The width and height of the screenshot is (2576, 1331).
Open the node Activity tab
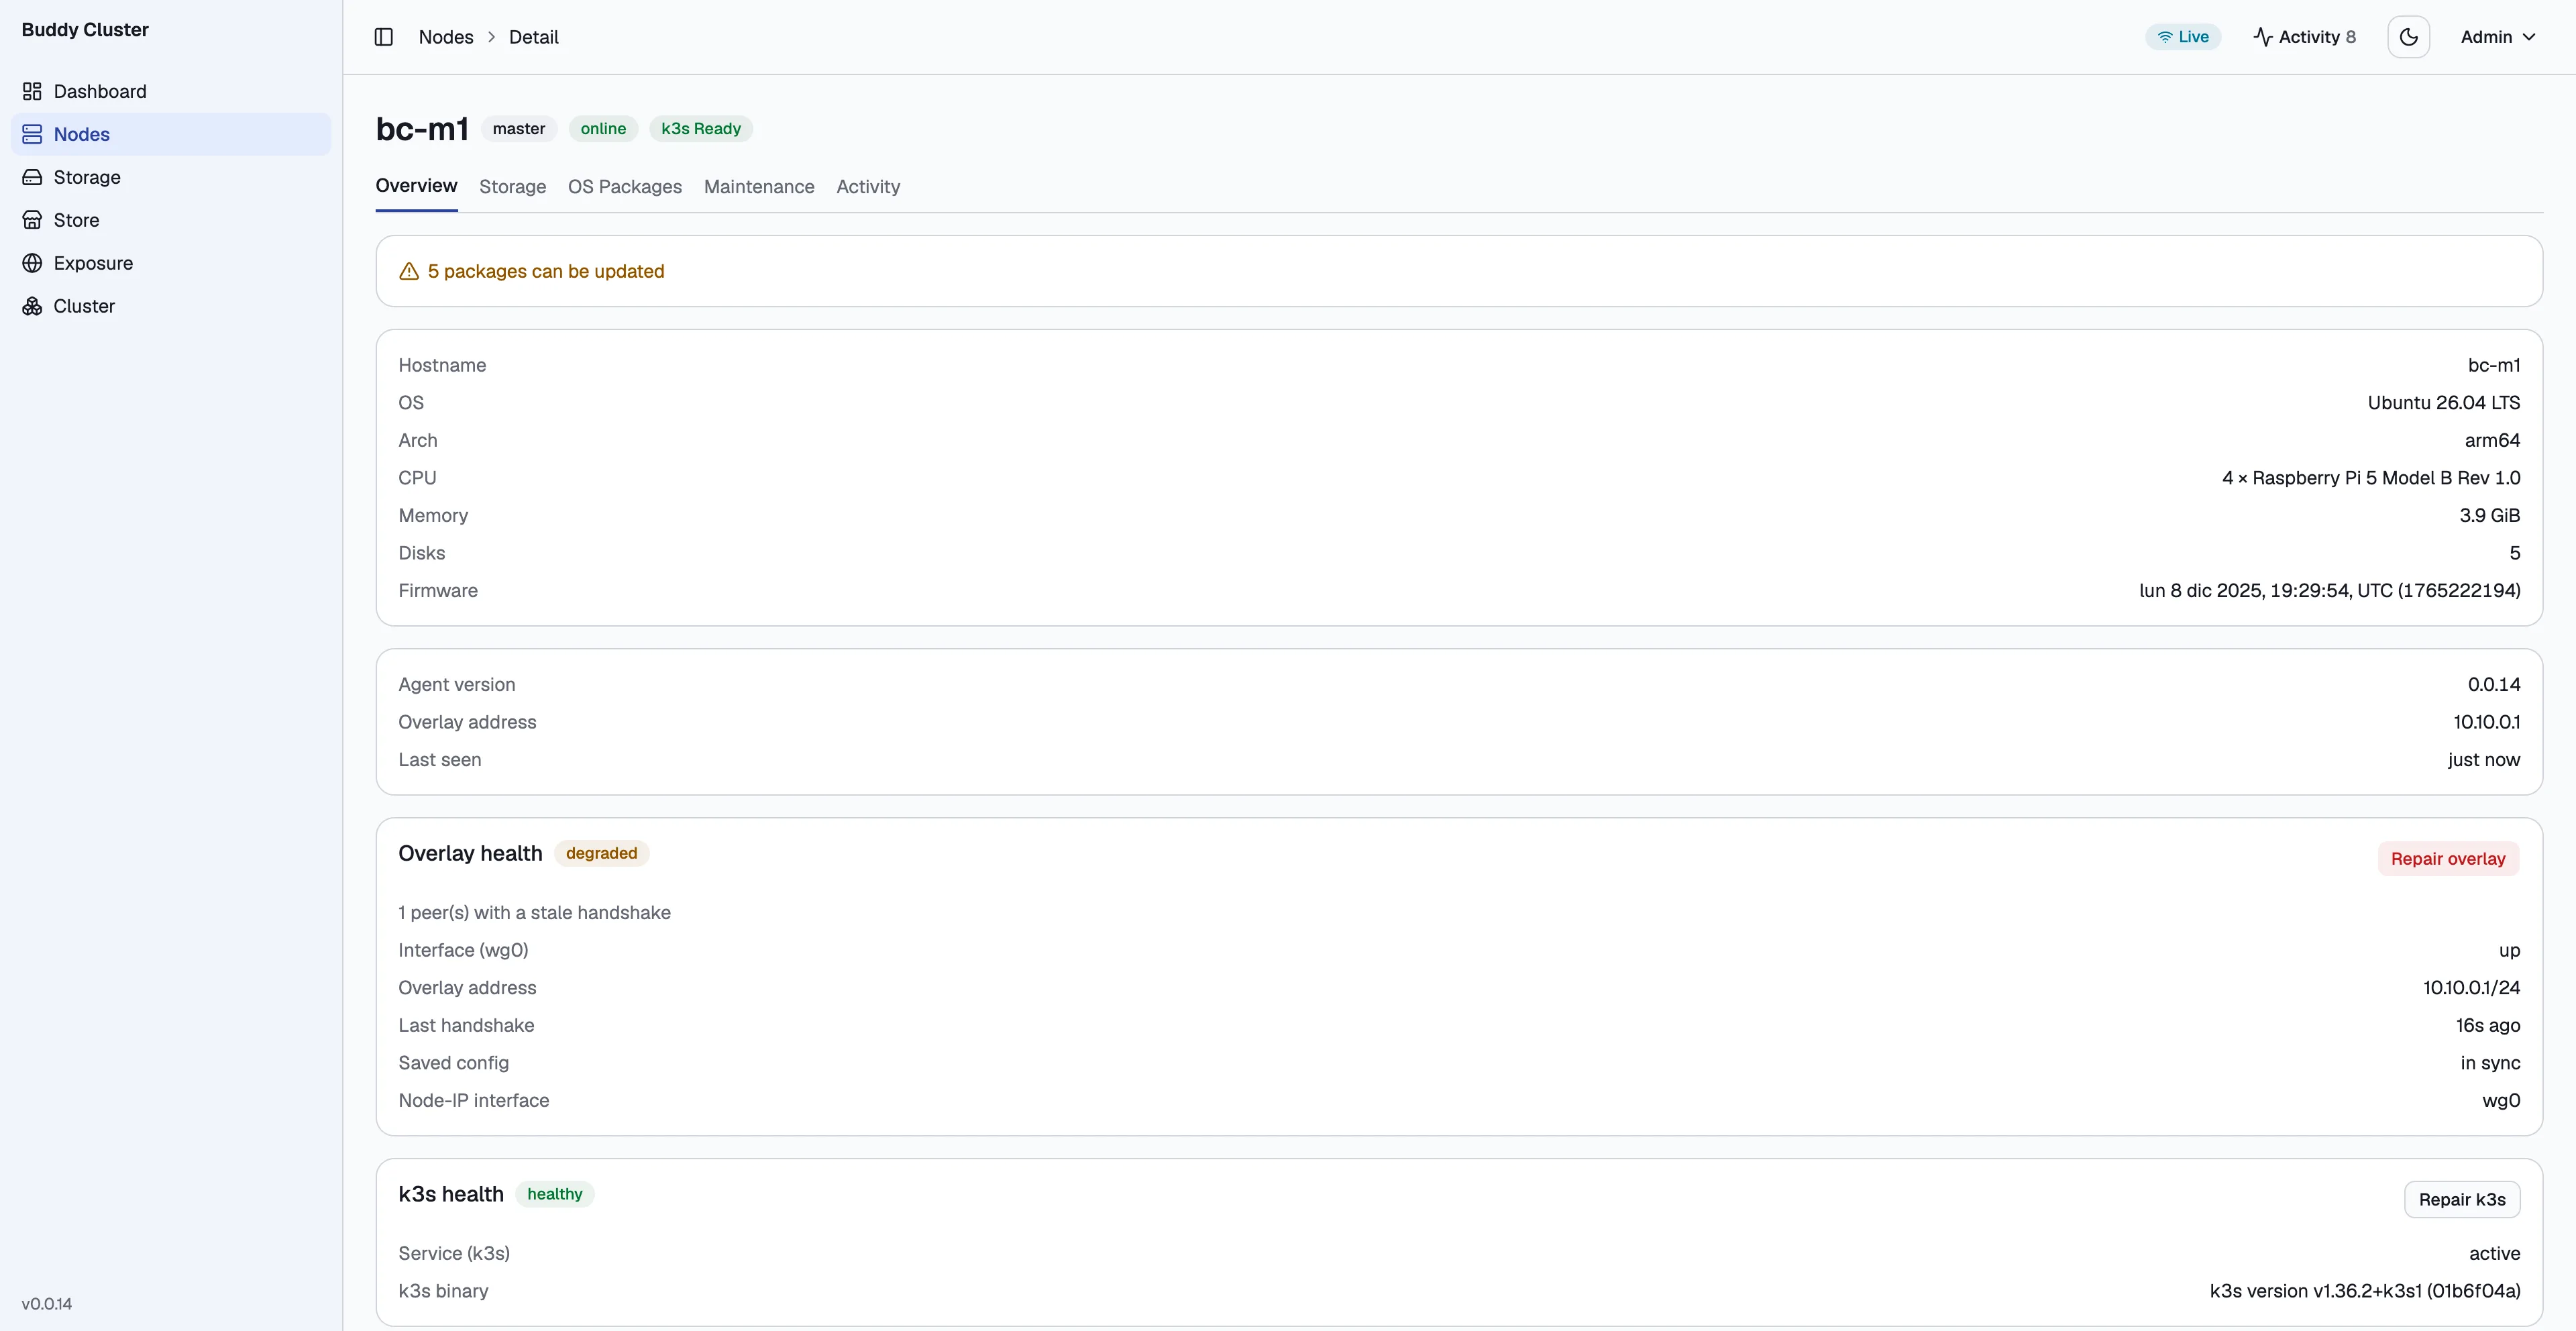868,187
